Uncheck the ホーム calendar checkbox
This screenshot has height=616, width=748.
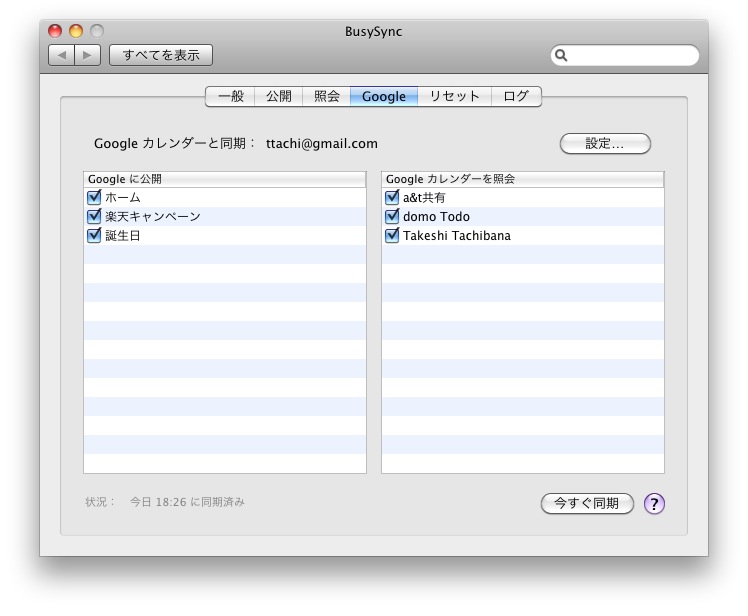[x=95, y=198]
